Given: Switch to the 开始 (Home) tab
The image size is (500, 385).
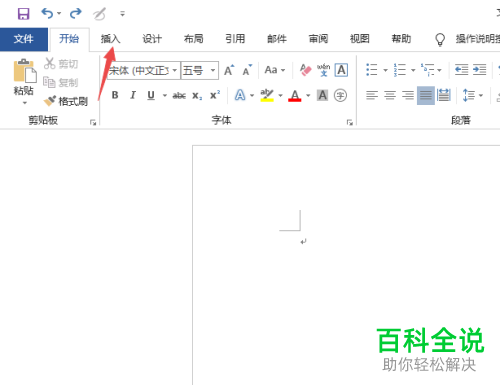Looking at the screenshot, I should (69, 39).
